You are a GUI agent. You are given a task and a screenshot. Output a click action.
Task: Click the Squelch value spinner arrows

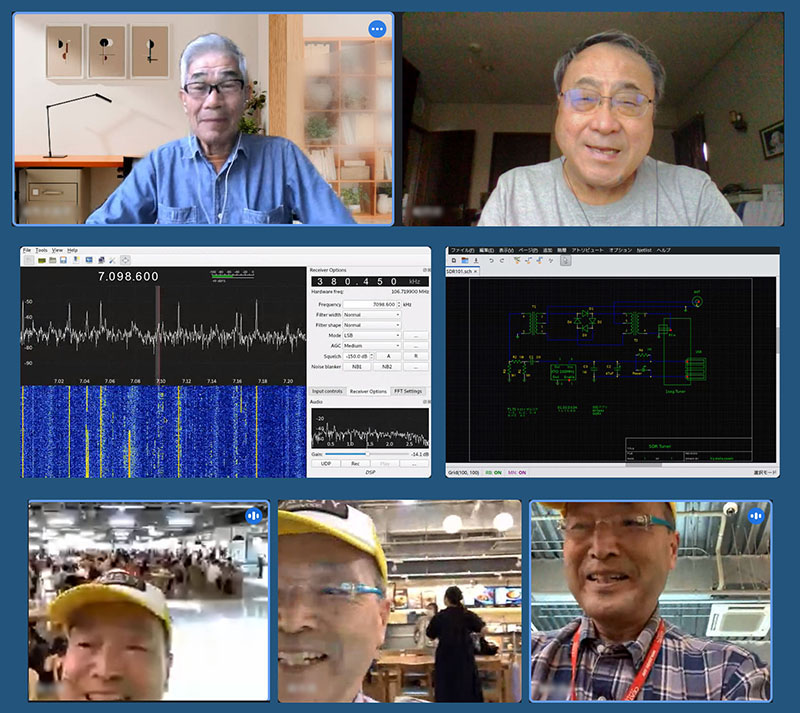point(371,356)
